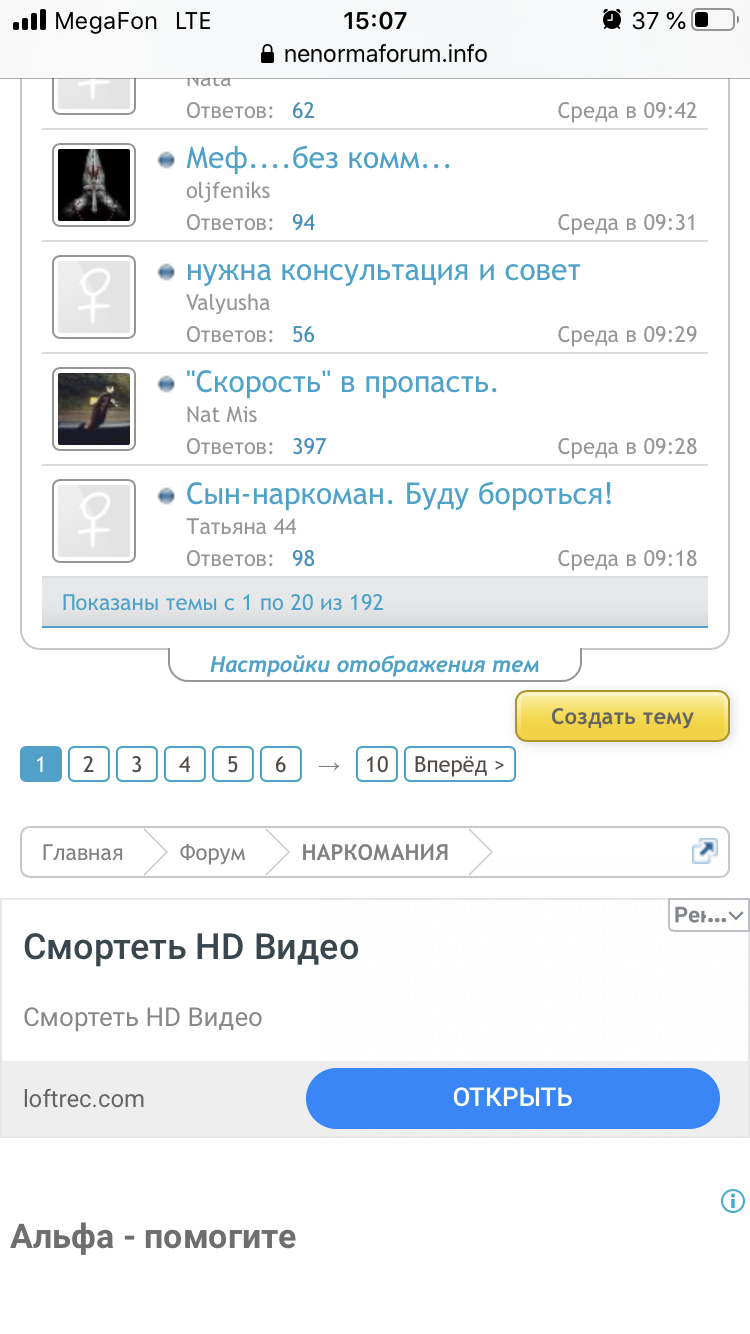Tap the blue "ОТКРЫТЬ" ad button
Screen dimensions: 750x1334
512,1097
